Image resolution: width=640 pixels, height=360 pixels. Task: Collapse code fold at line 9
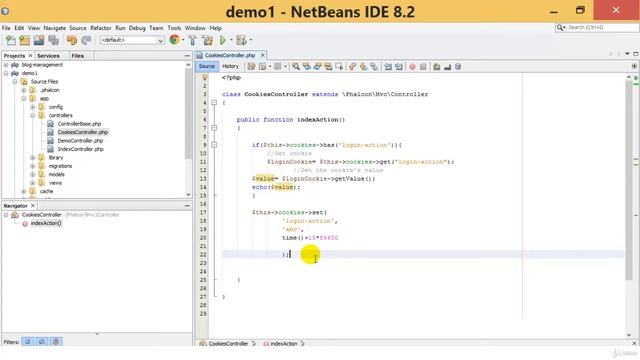(214, 145)
